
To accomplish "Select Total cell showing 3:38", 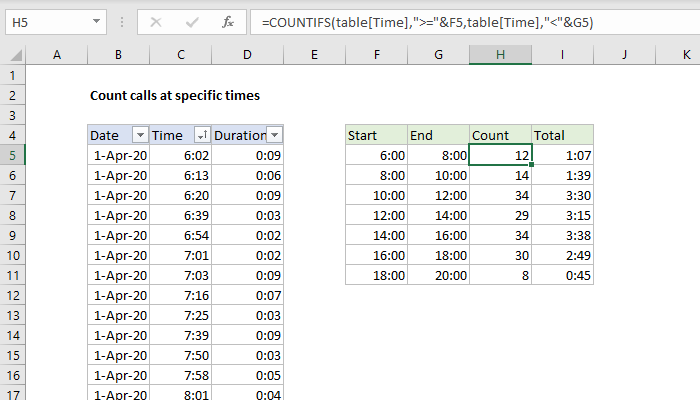I will click(x=562, y=235).
